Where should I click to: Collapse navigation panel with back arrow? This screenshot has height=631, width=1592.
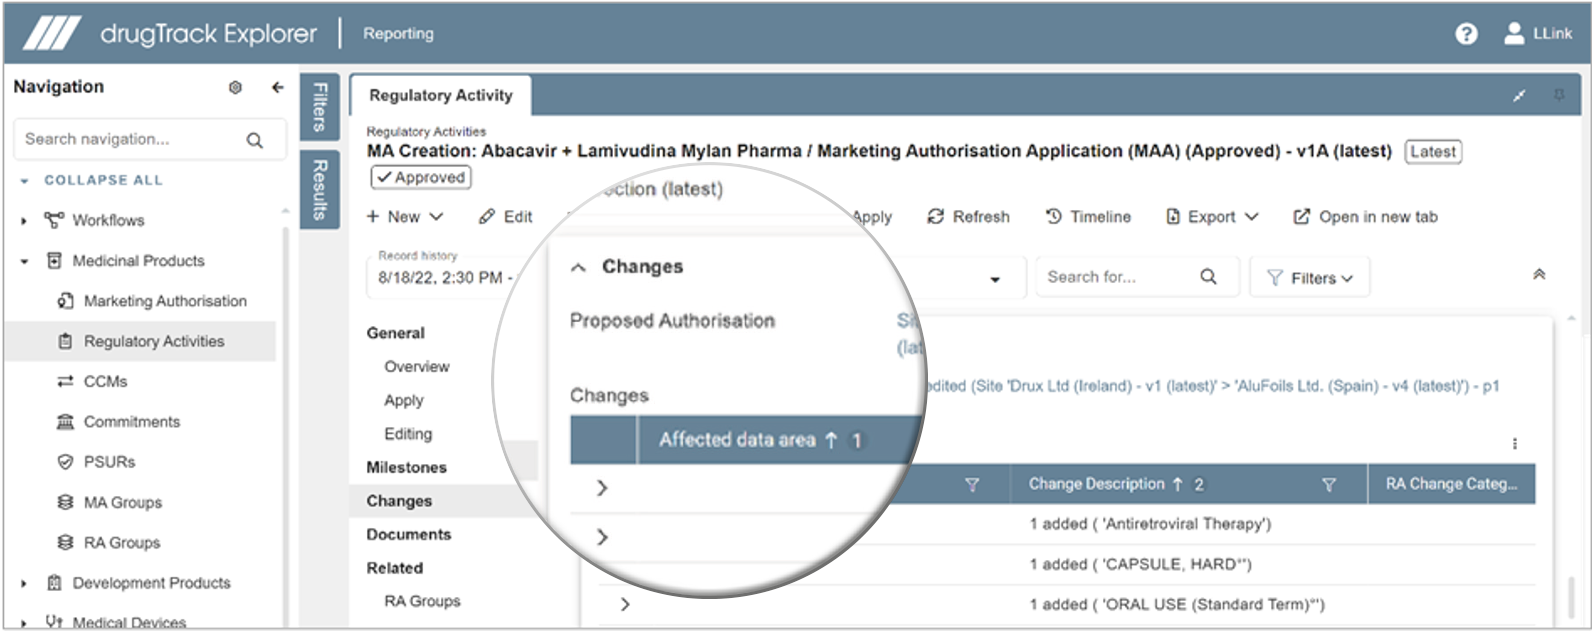click(x=278, y=87)
